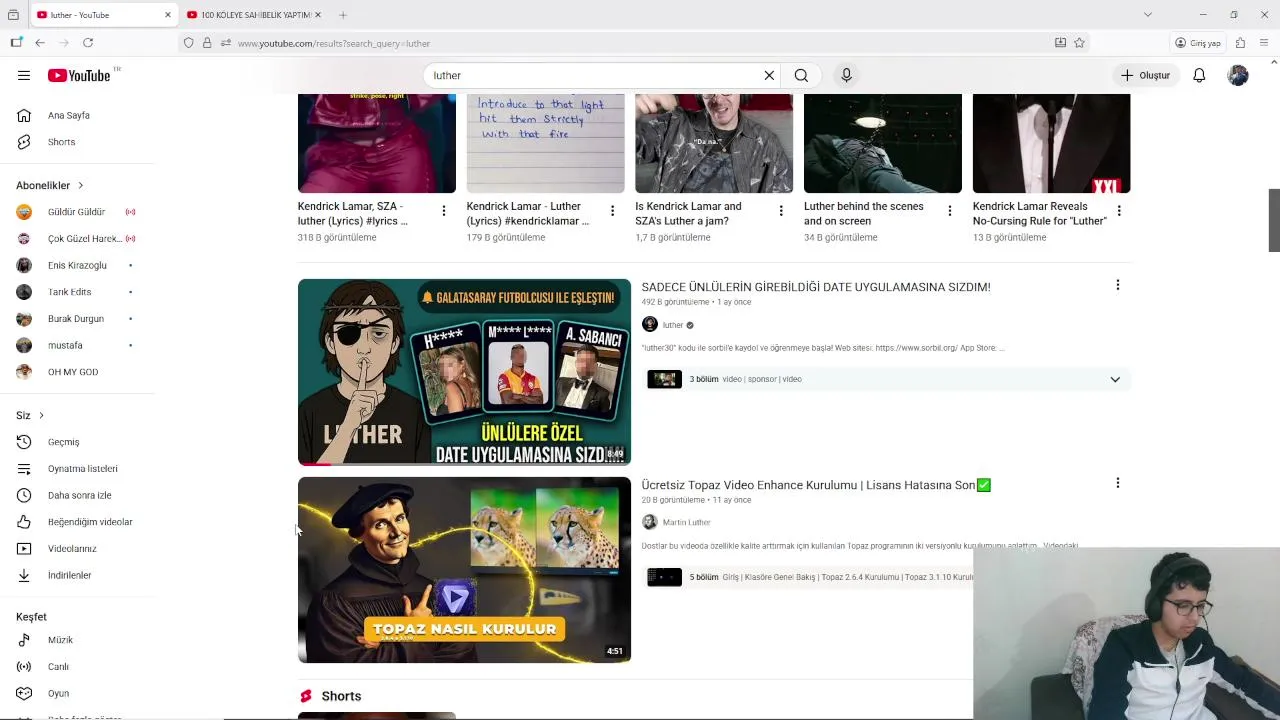Viewport: 1280px width, 720px height.
Task: Open options for SADECE ÜNLÜLERİN video
Action: (x=1117, y=285)
